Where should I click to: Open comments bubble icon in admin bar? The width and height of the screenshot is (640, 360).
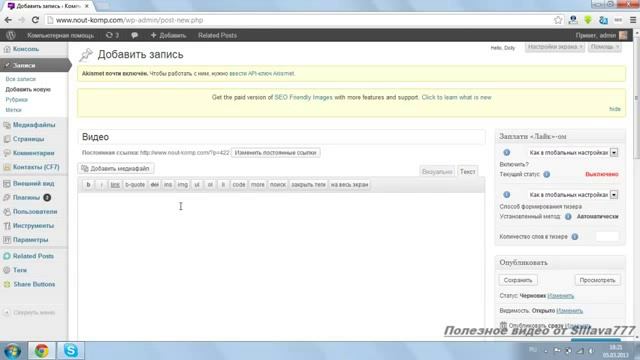[134, 36]
